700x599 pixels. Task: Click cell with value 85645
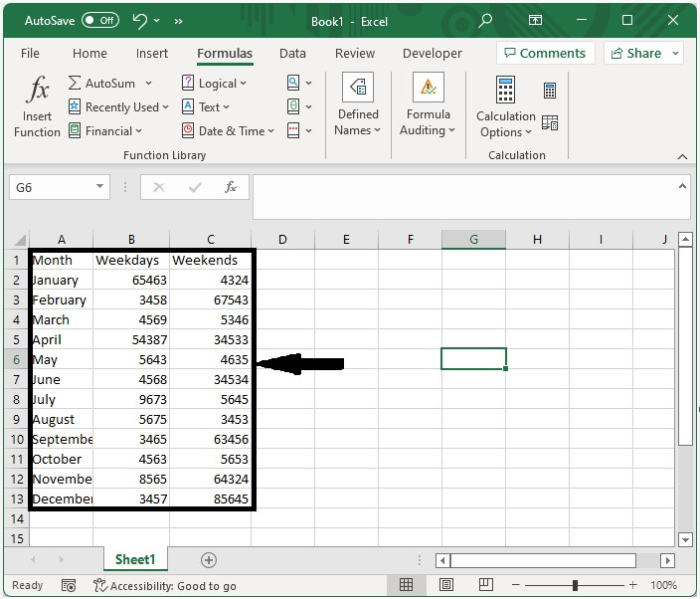pos(210,499)
